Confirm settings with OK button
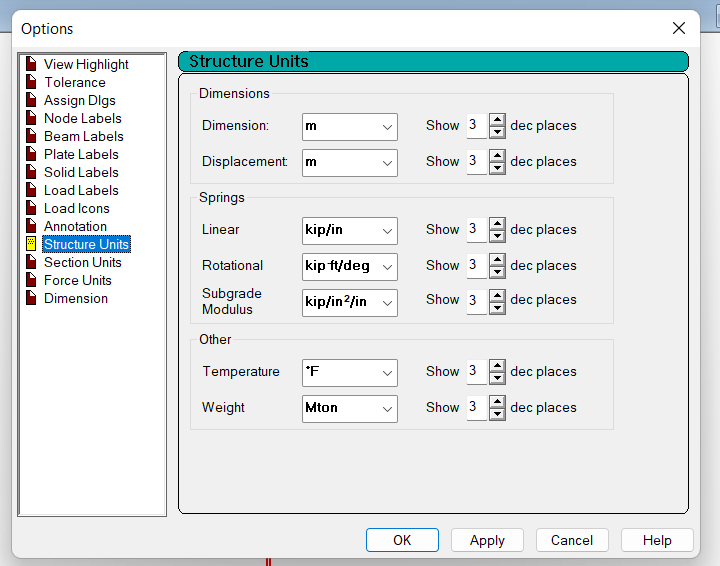720x566 pixels. click(x=402, y=540)
